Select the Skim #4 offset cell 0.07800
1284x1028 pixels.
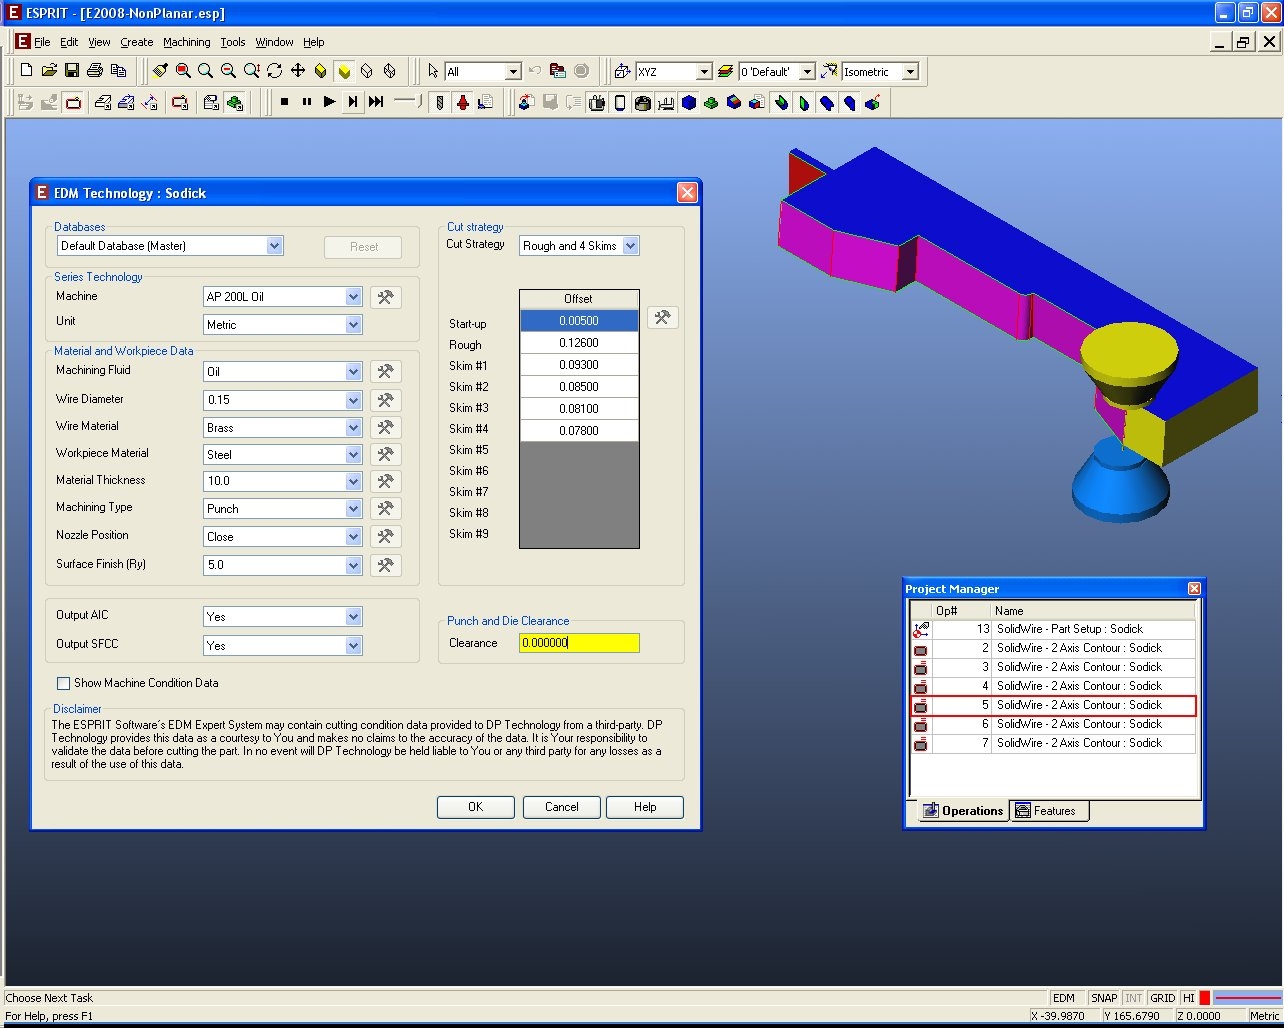tap(579, 431)
